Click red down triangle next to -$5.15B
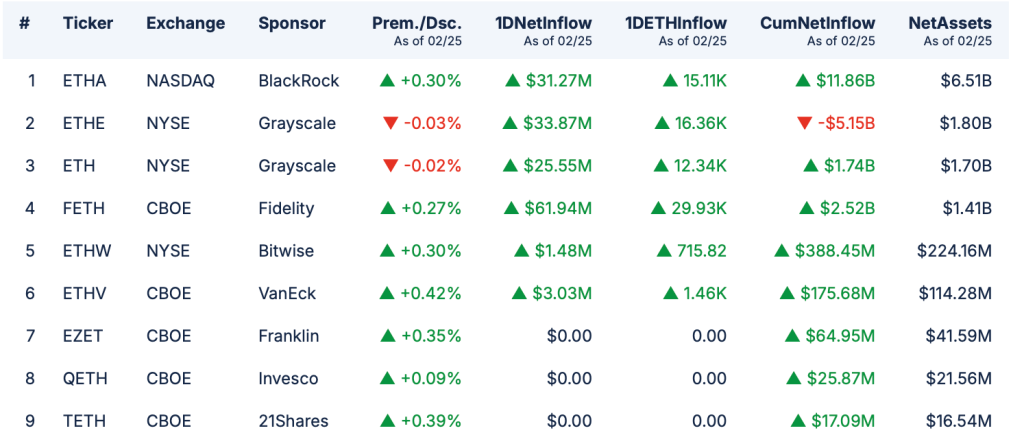The image size is (1024, 446). point(804,123)
